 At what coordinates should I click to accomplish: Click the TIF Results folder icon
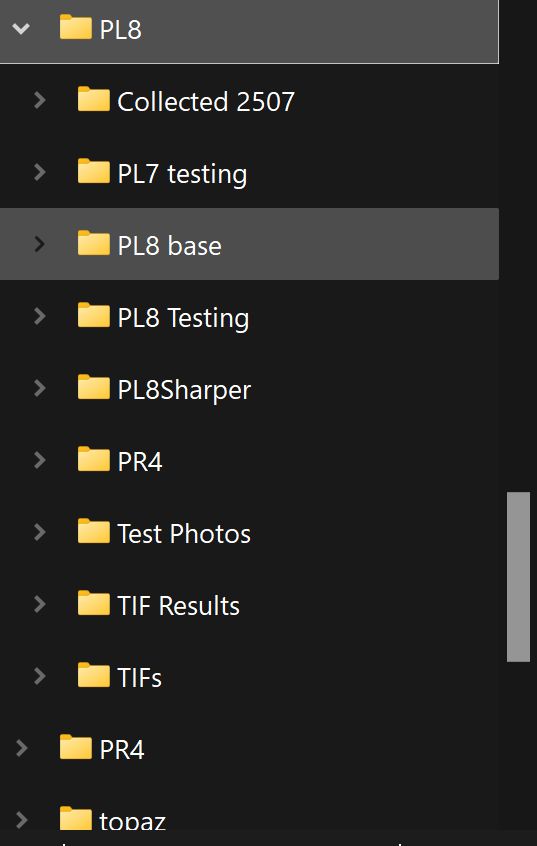coord(93,603)
